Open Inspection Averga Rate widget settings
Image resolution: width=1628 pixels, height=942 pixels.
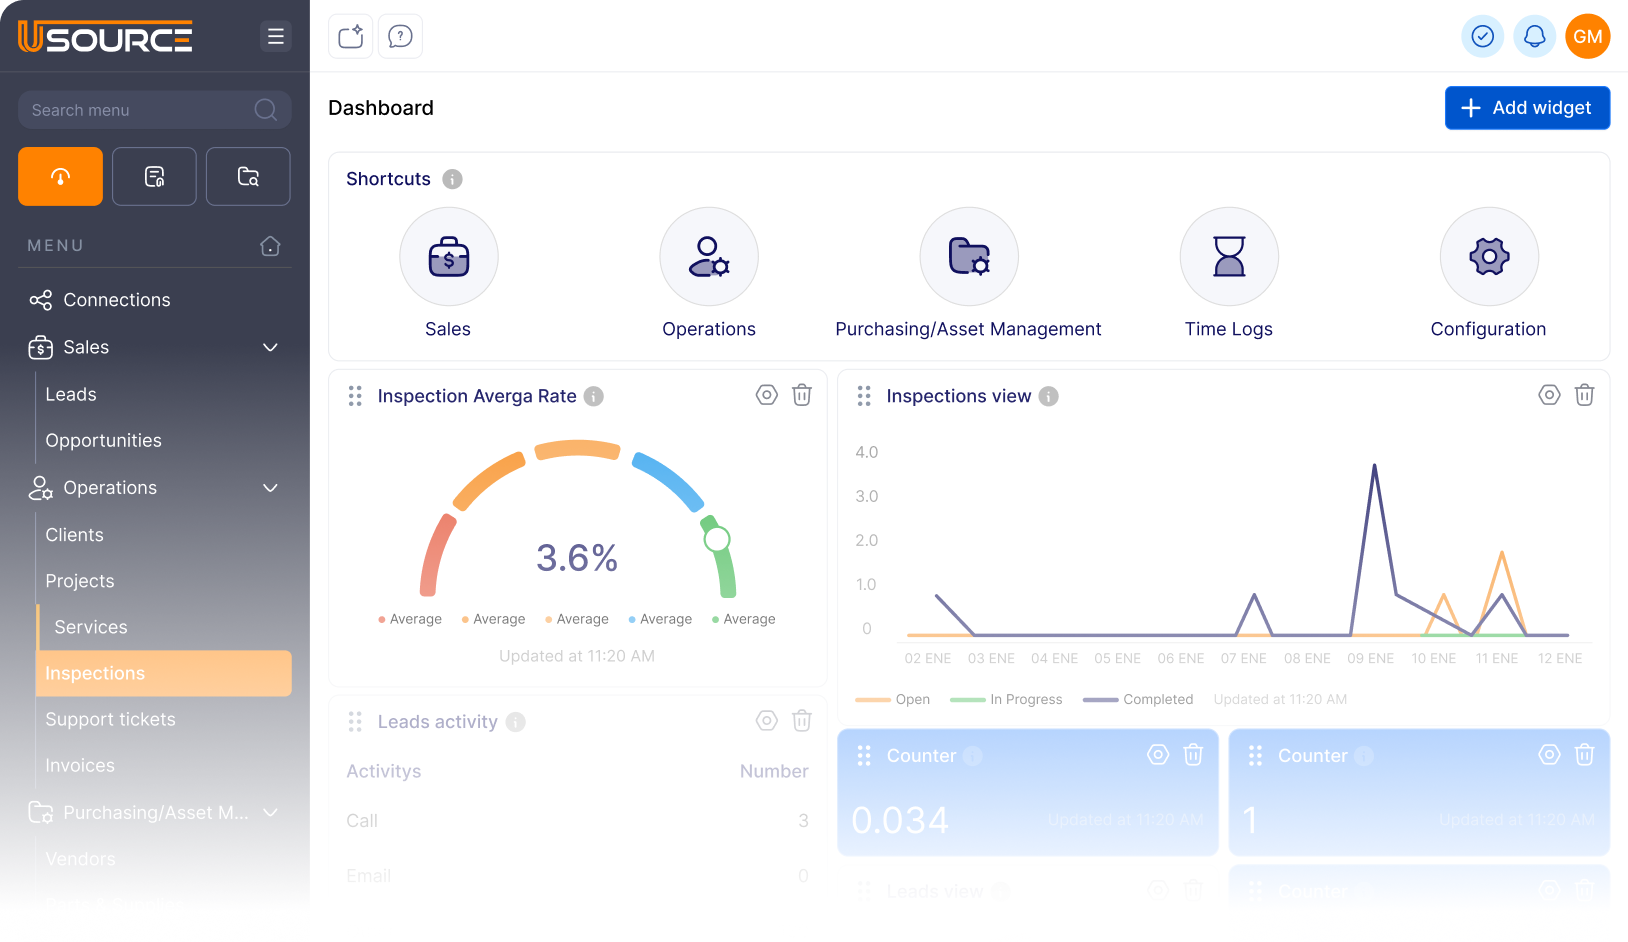tap(767, 395)
